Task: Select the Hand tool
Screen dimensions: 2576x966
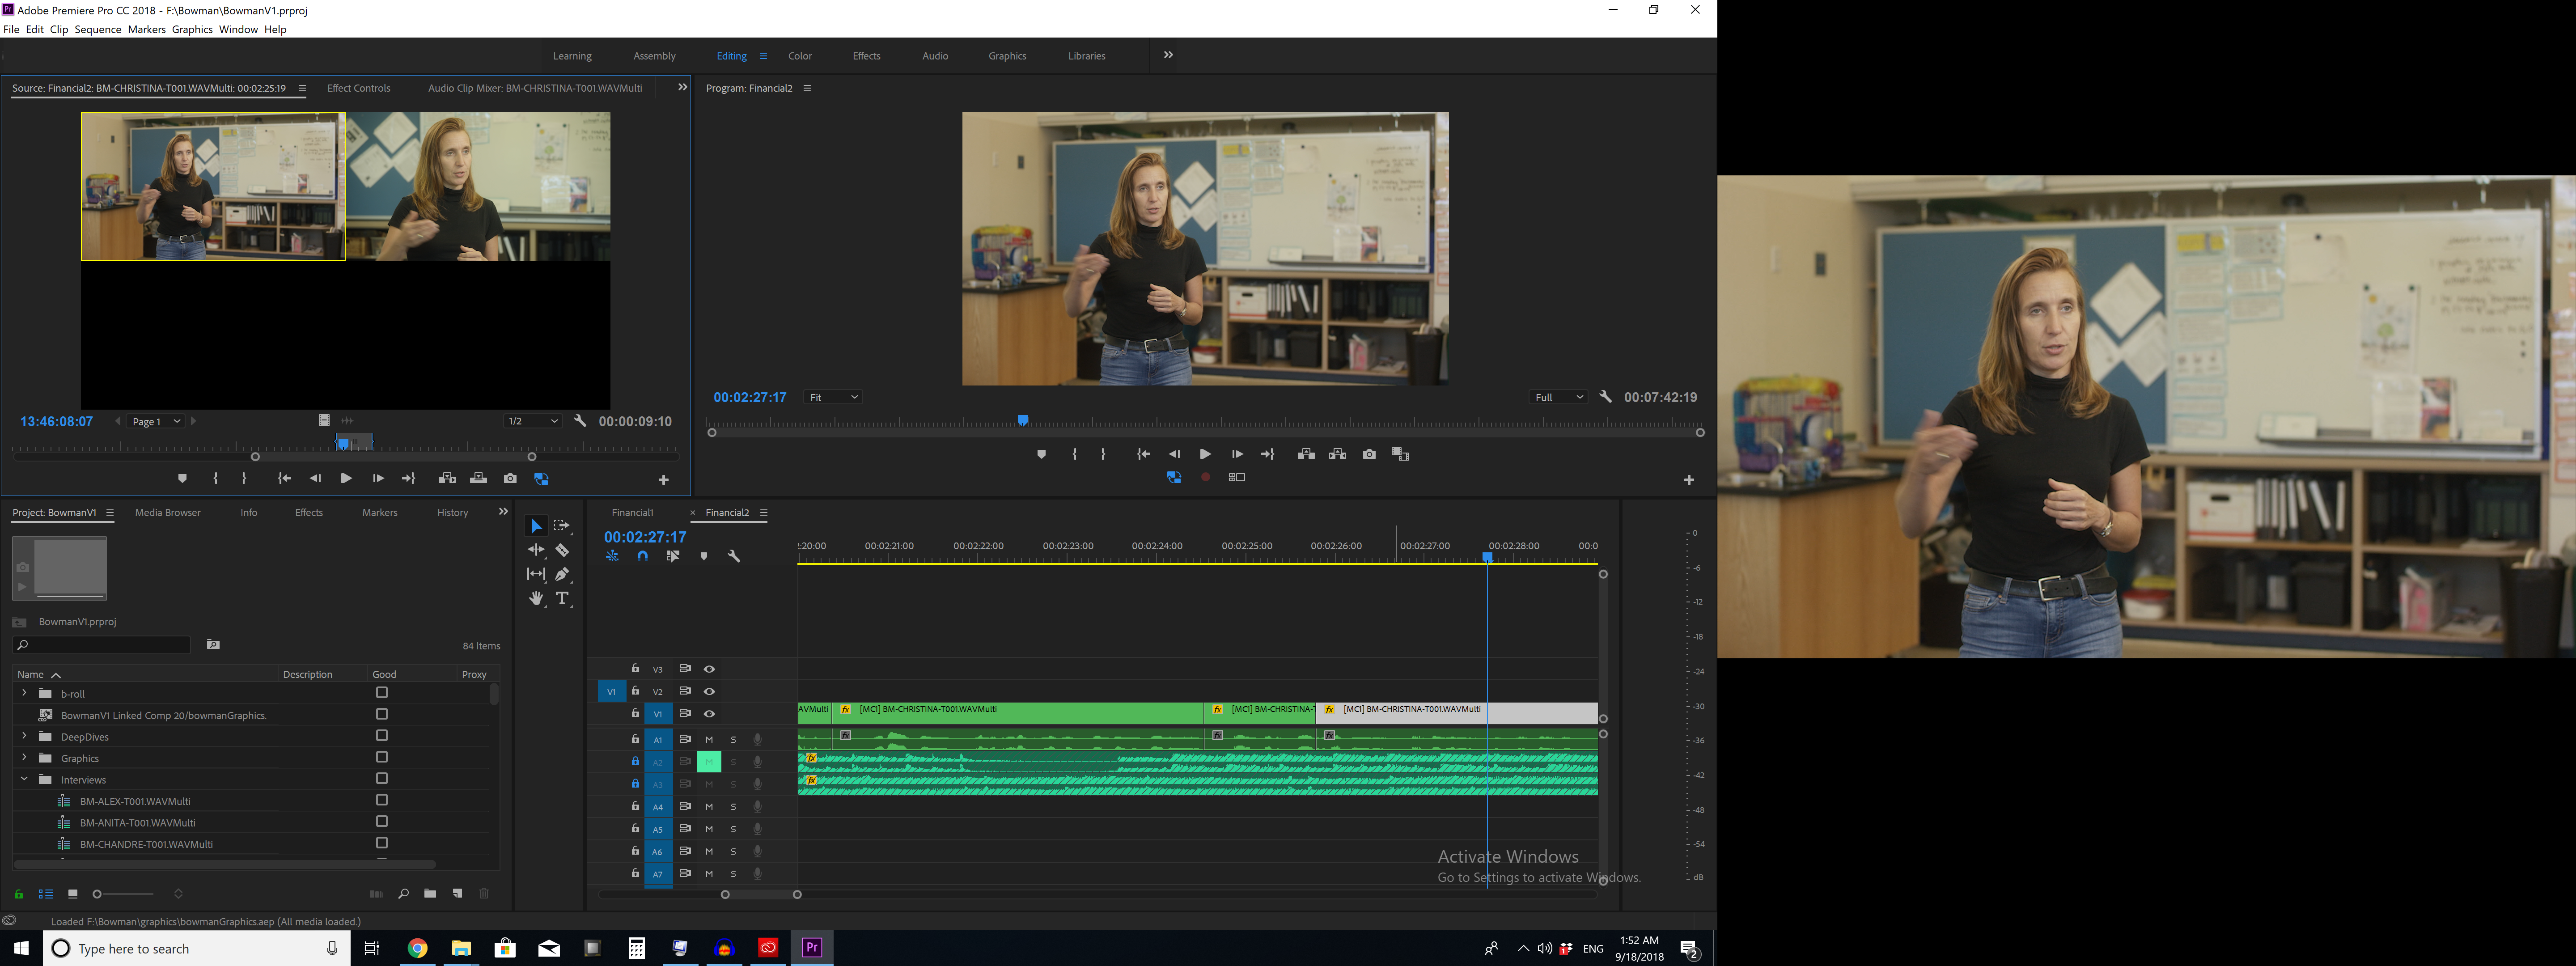Action: [x=536, y=598]
